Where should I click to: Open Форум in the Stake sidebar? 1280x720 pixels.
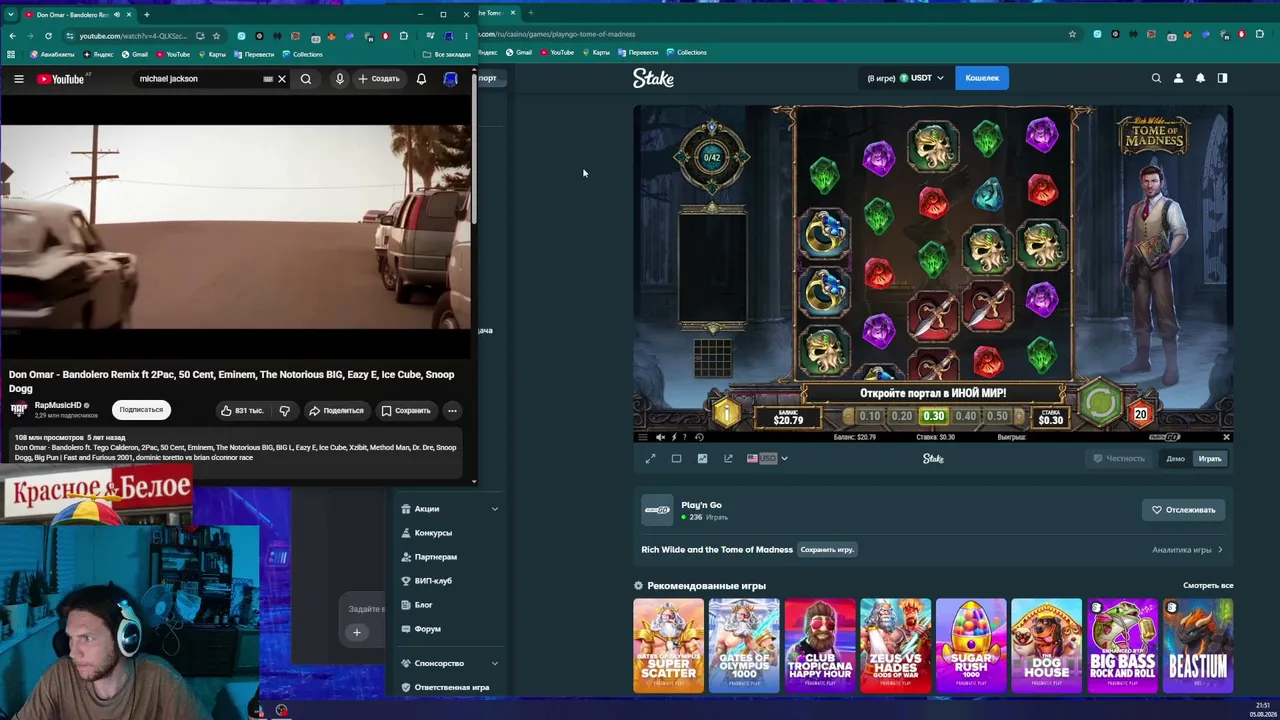tap(428, 629)
